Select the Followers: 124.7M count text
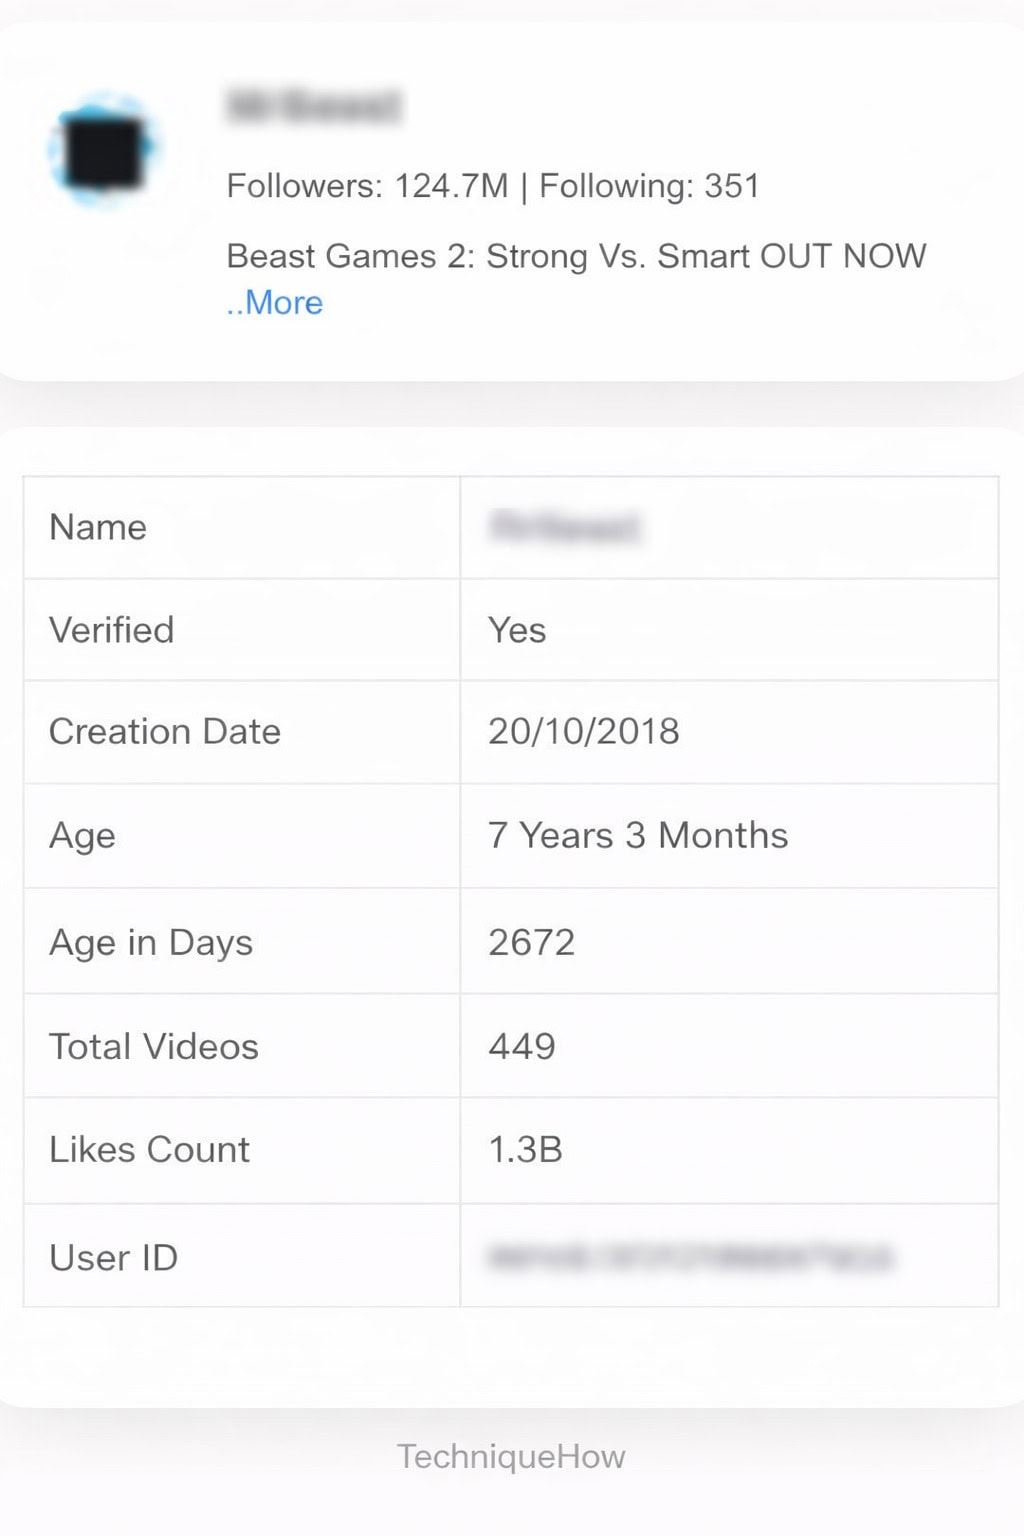Viewport: 1024px width, 1536px height. coord(367,186)
